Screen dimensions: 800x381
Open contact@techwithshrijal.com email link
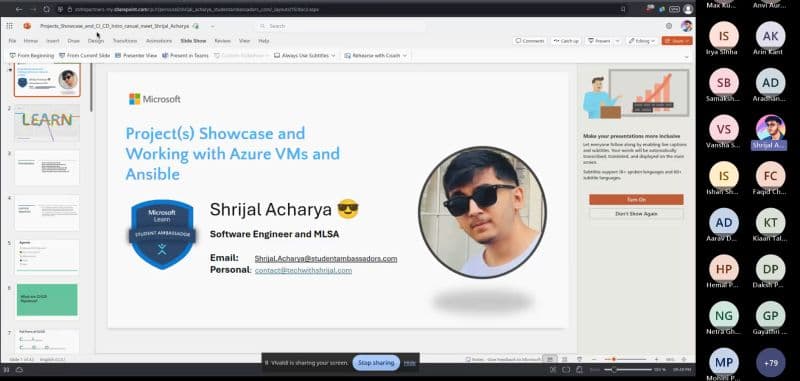pyautogui.click(x=303, y=270)
